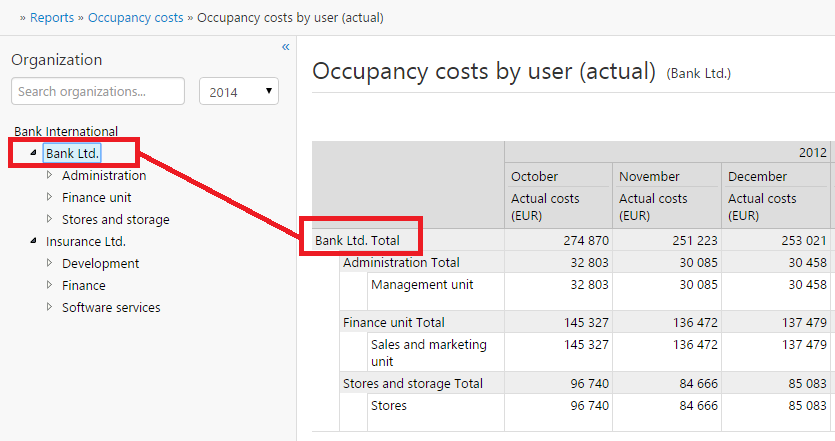Select Bank Ltd. organization in tree
Viewport: 835px width, 441px height.
coord(72,153)
